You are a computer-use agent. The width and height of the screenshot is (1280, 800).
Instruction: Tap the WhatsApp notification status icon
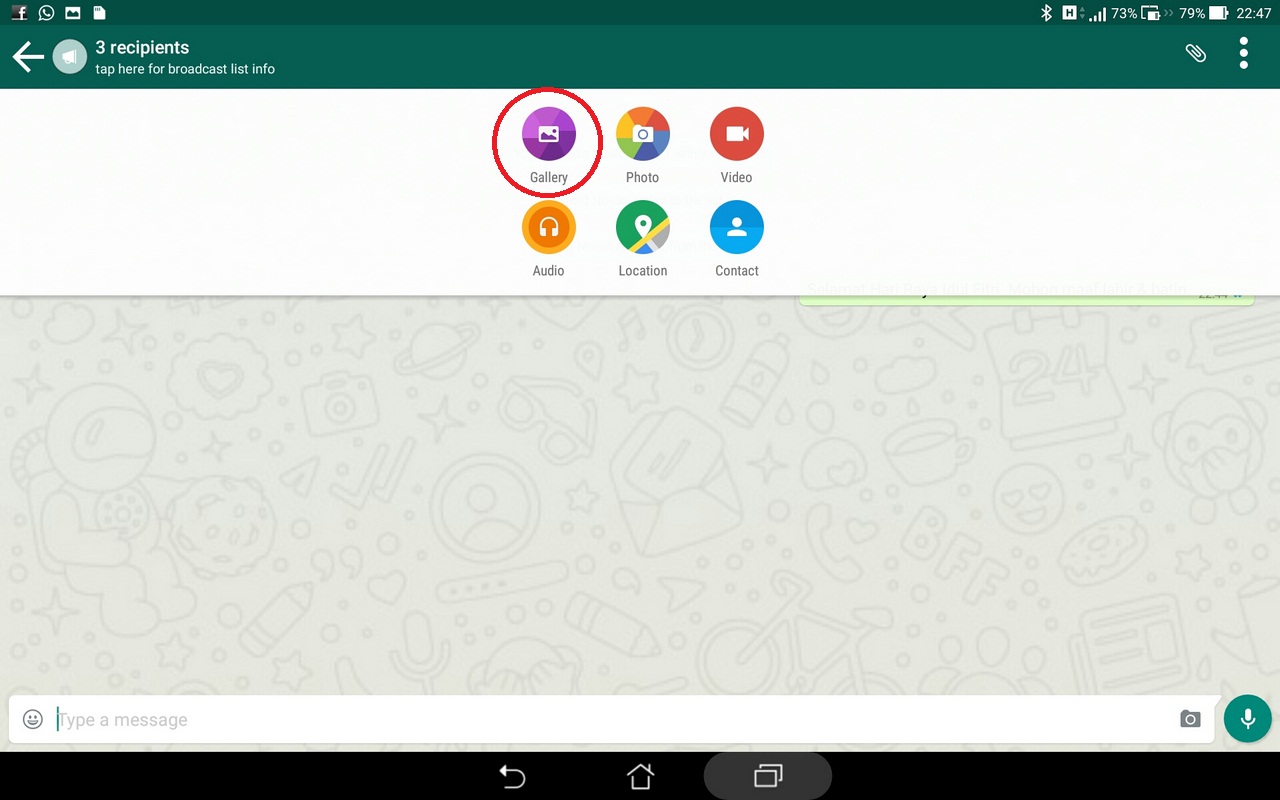(46, 13)
